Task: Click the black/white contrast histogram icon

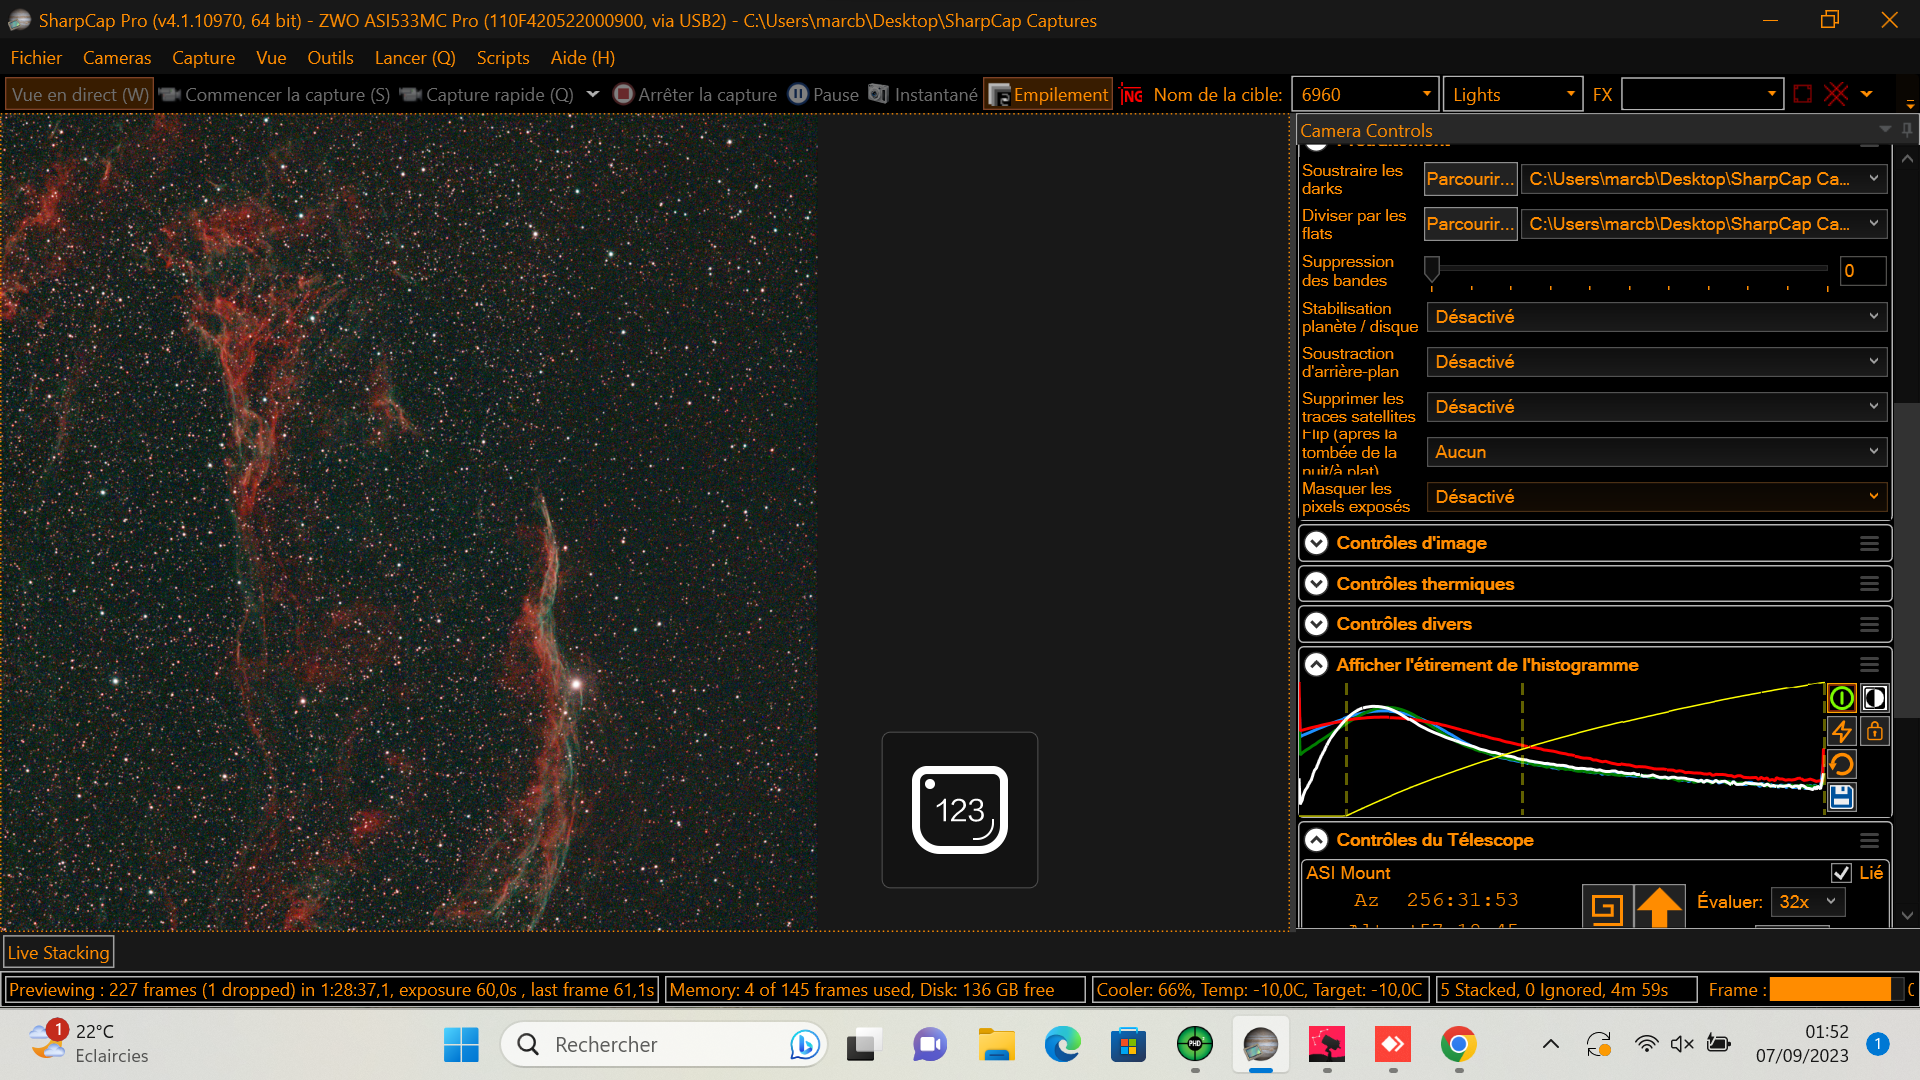Action: pyautogui.click(x=1874, y=698)
